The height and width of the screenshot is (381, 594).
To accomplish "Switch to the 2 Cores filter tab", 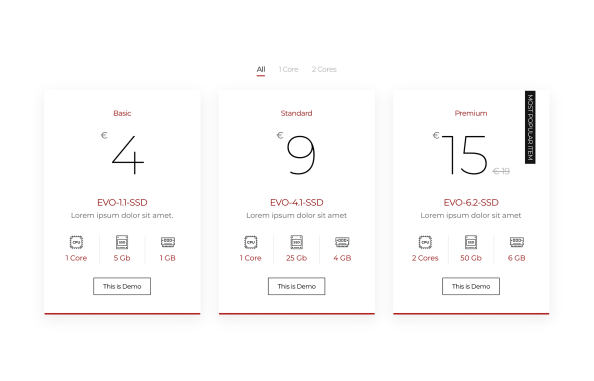I will [324, 69].
